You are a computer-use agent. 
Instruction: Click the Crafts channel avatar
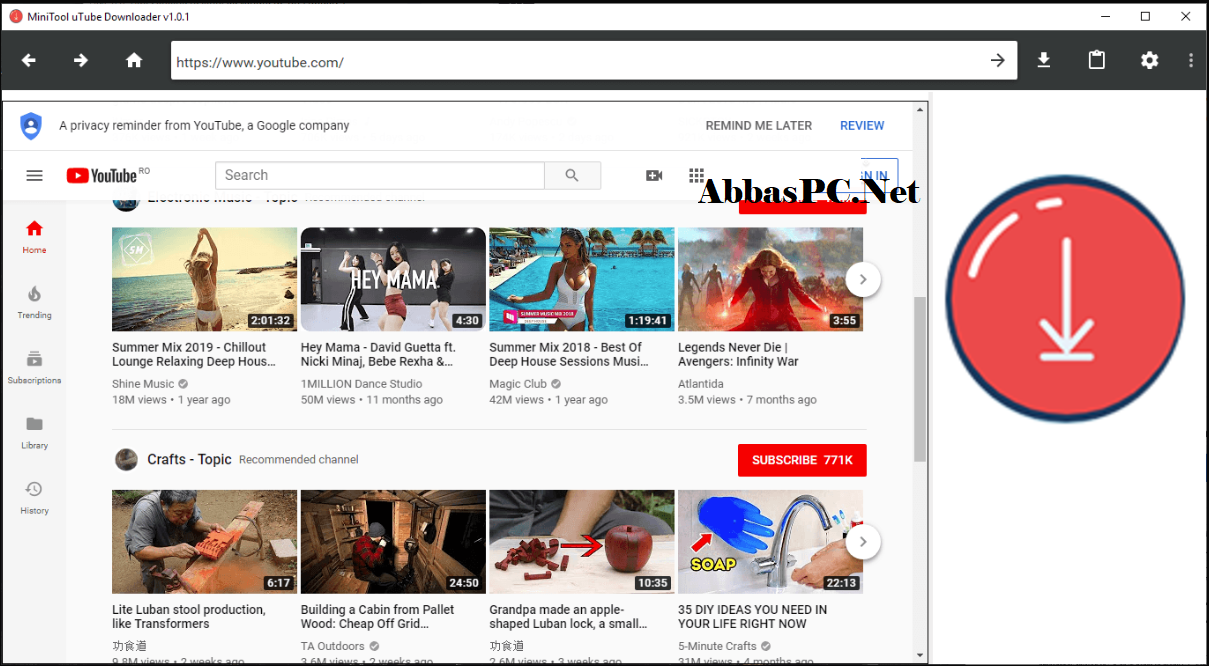coord(126,460)
